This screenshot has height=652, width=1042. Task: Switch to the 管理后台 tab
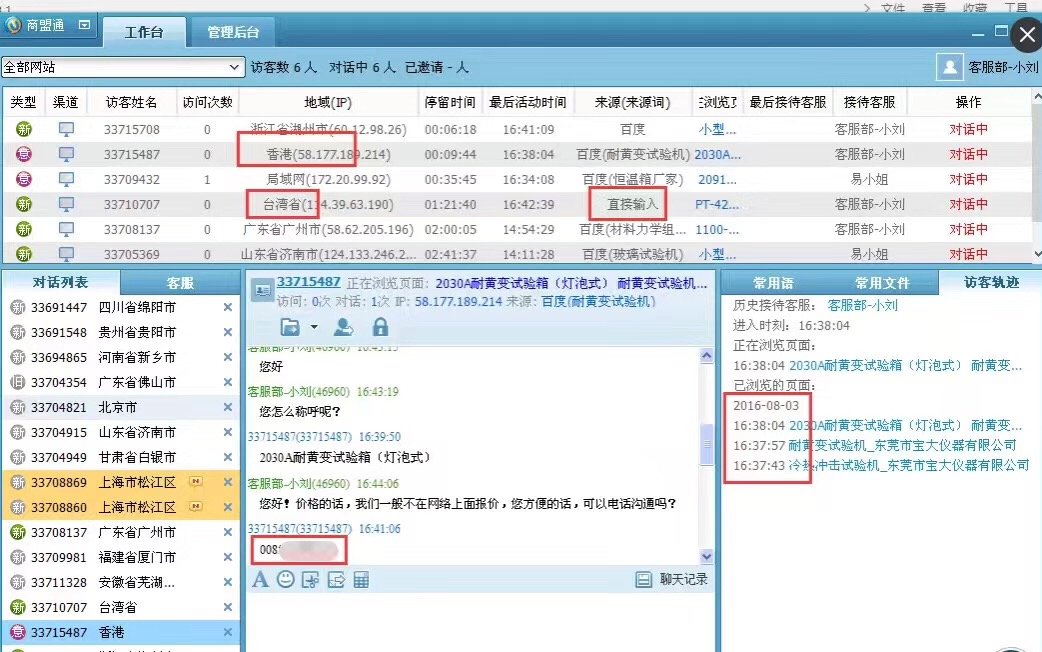[234, 32]
